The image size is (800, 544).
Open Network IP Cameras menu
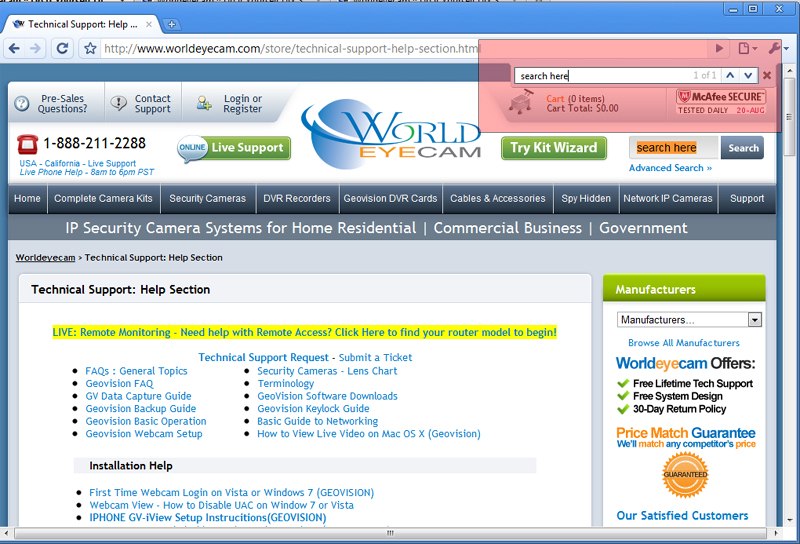668,199
